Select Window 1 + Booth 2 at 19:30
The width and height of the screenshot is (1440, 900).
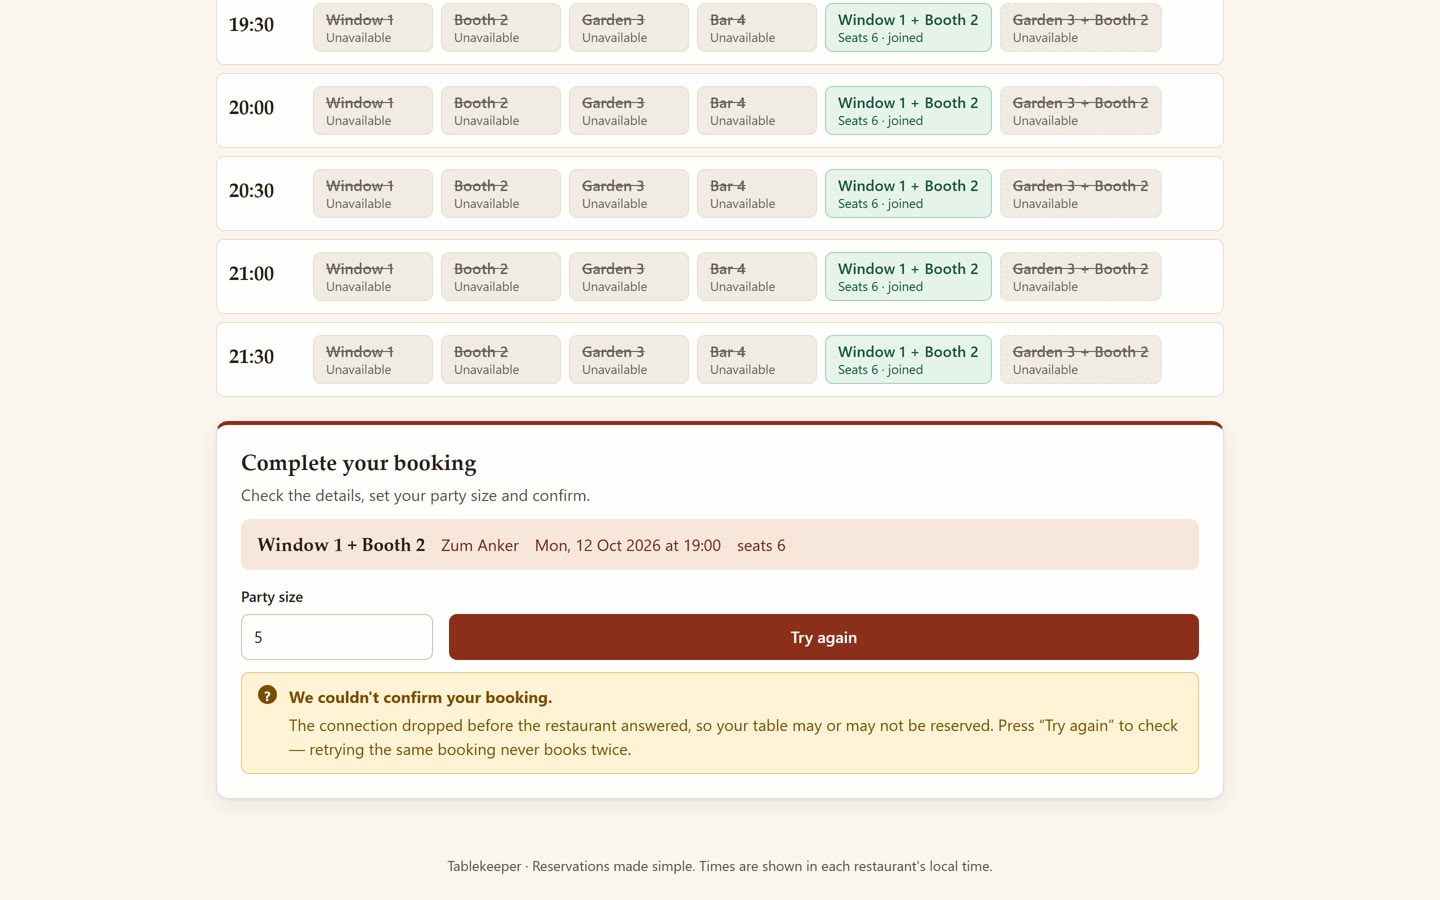coord(908,28)
